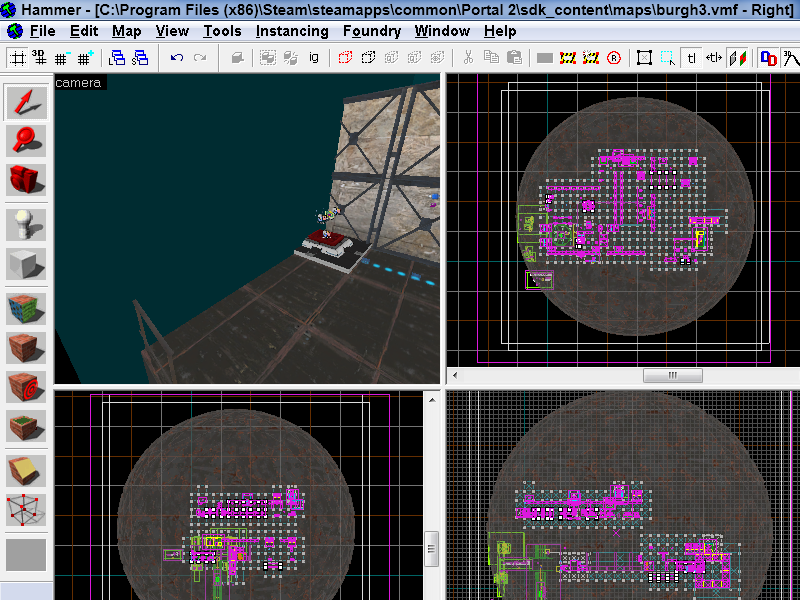Click the Group selection icon
This screenshot has width=800, height=600.
tap(268, 58)
